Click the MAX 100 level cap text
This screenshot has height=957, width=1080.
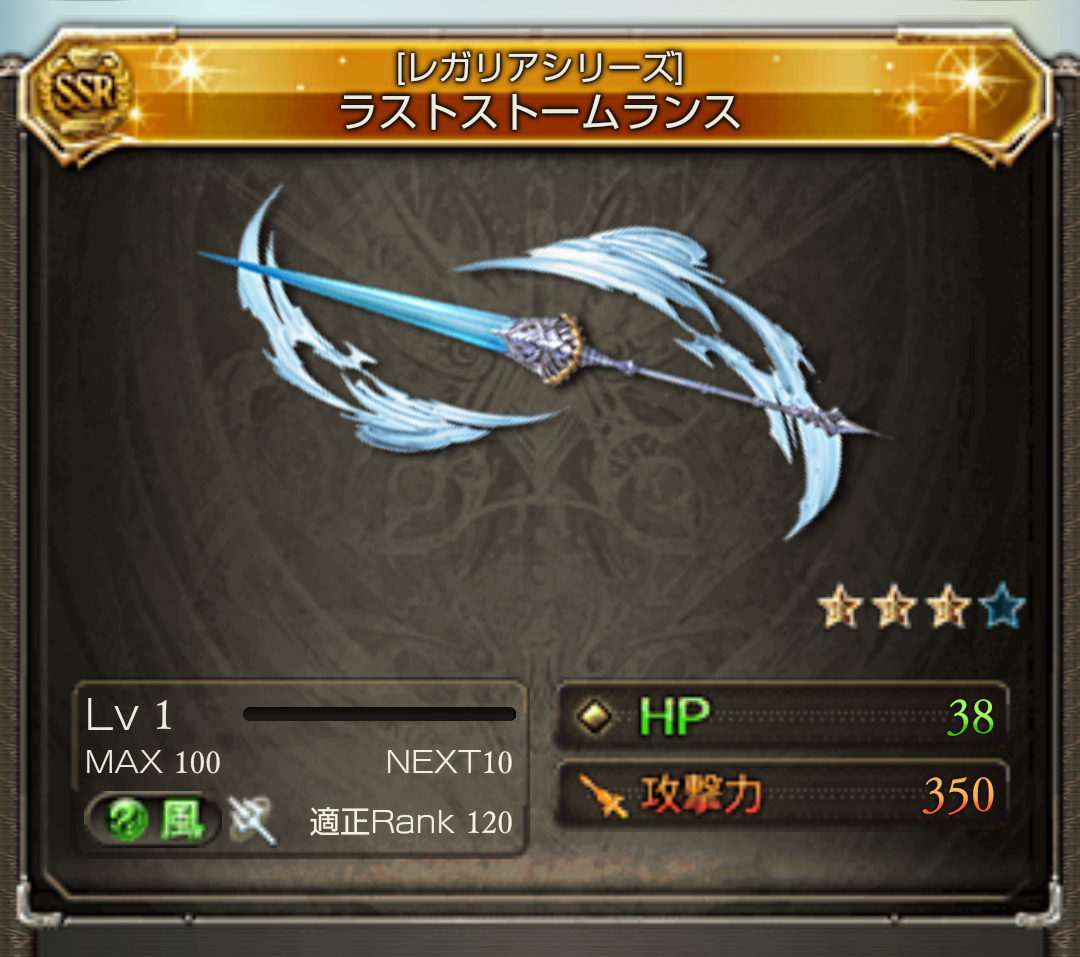coord(152,762)
